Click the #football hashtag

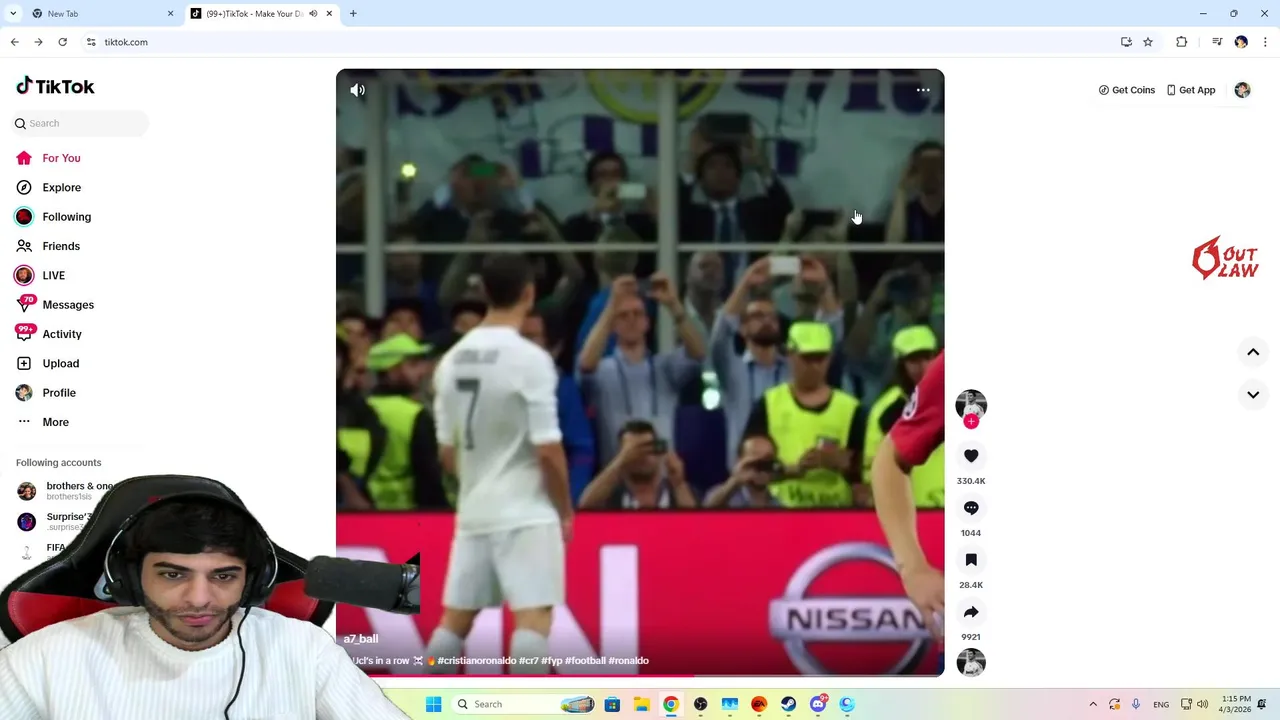(x=585, y=661)
